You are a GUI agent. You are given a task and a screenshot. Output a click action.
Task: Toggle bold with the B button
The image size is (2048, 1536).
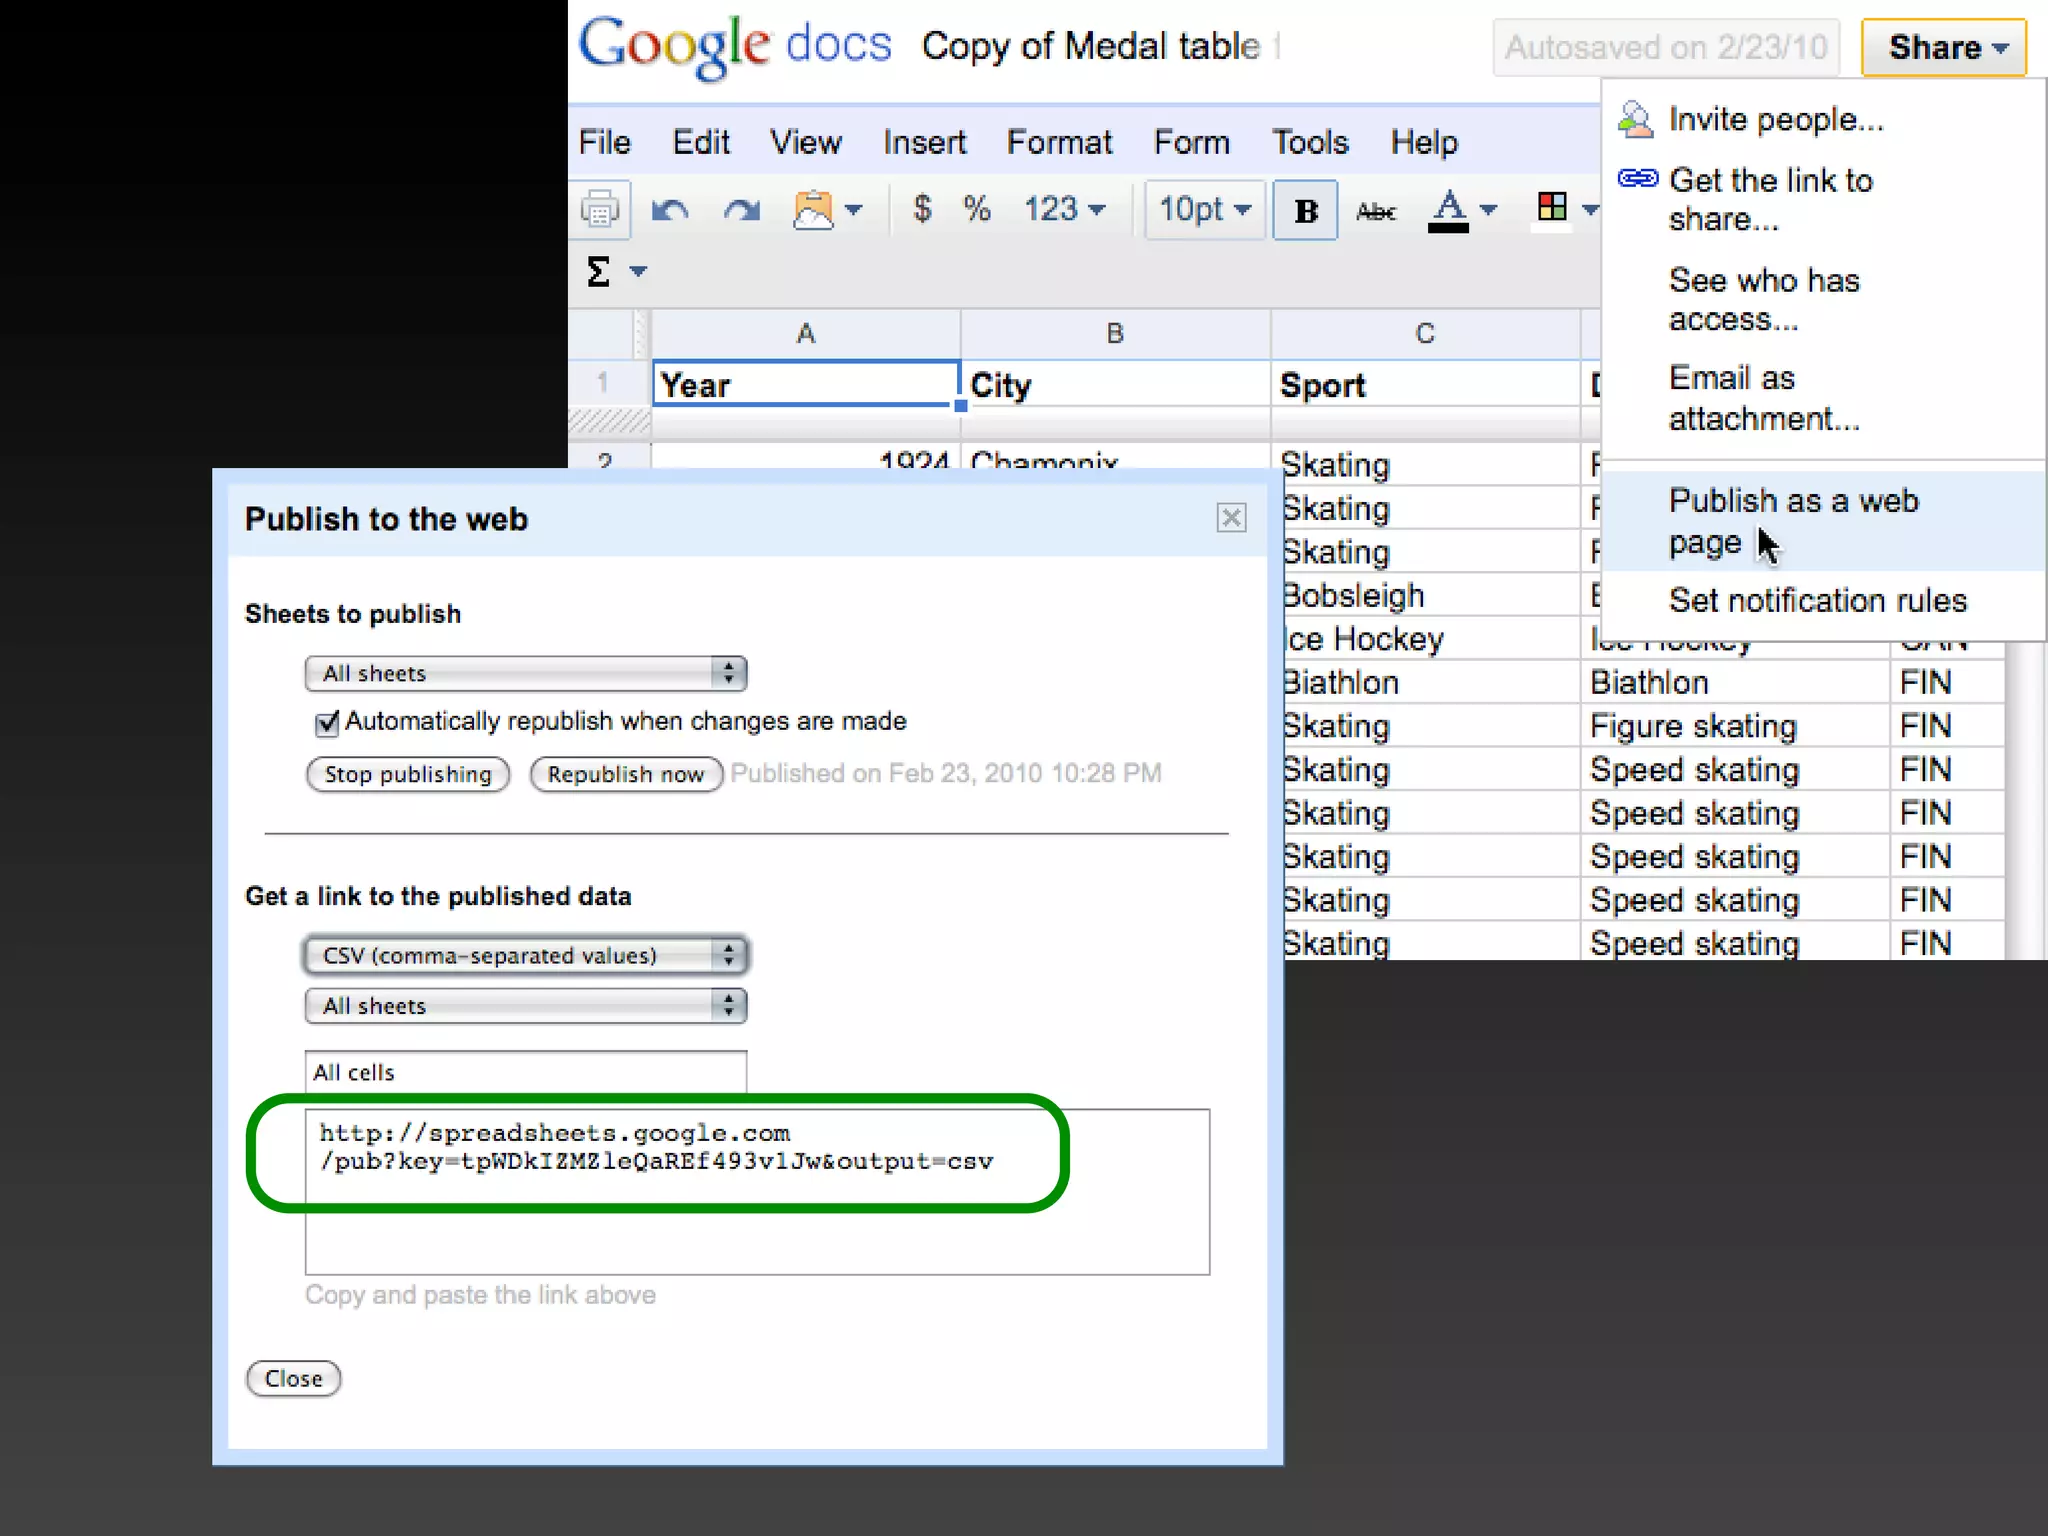tap(1305, 210)
